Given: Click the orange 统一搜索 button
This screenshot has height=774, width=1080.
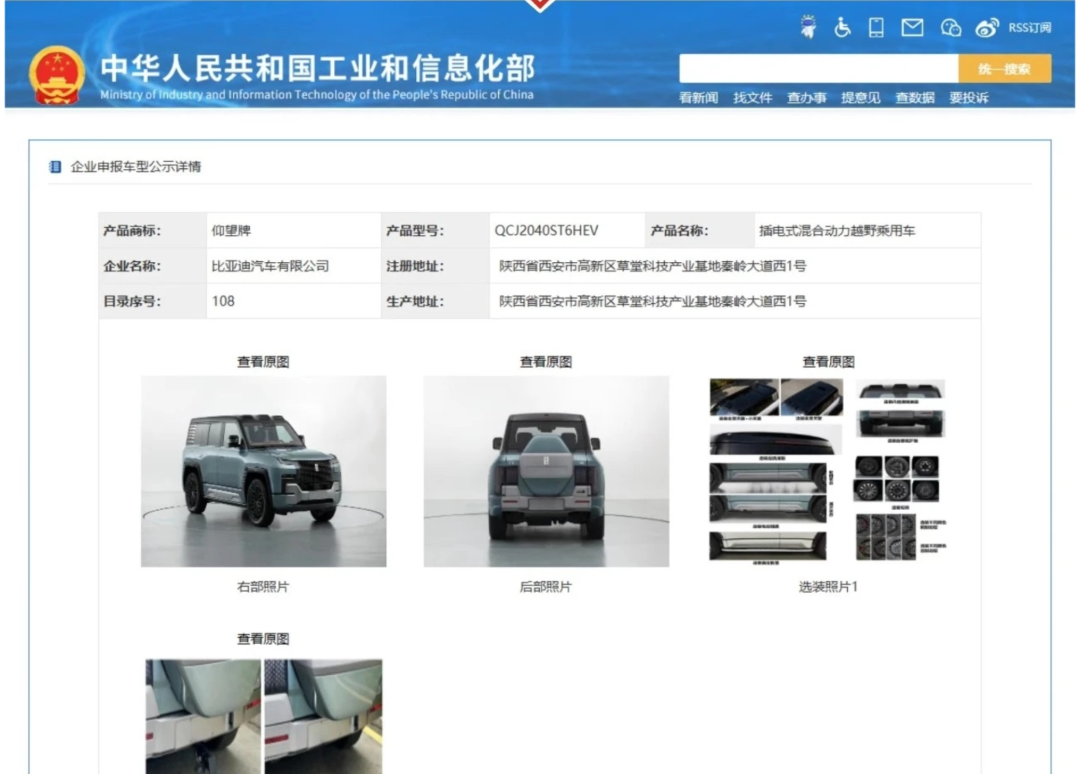Looking at the screenshot, I should click(x=1004, y=68).
